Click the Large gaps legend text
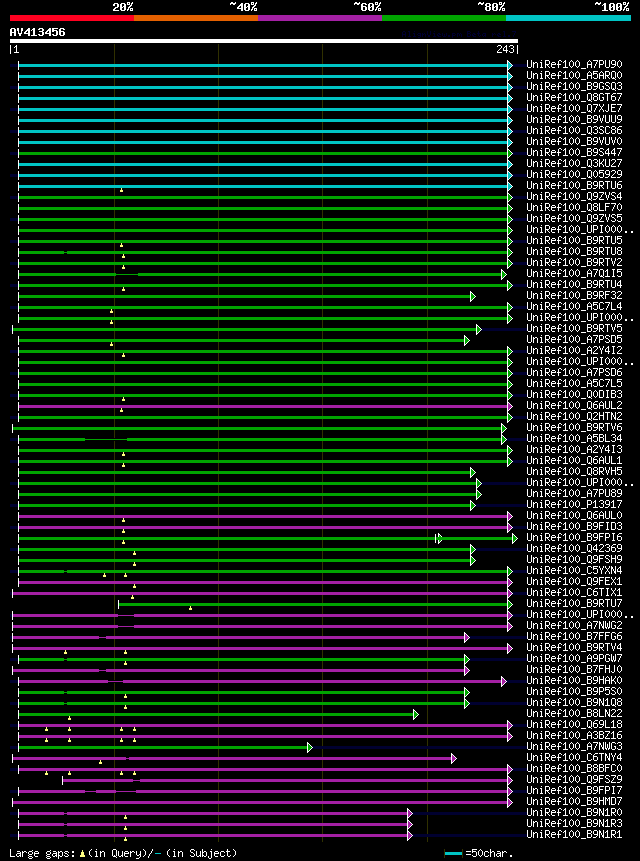Screen dimensions: 640x861 coord(123,853)
